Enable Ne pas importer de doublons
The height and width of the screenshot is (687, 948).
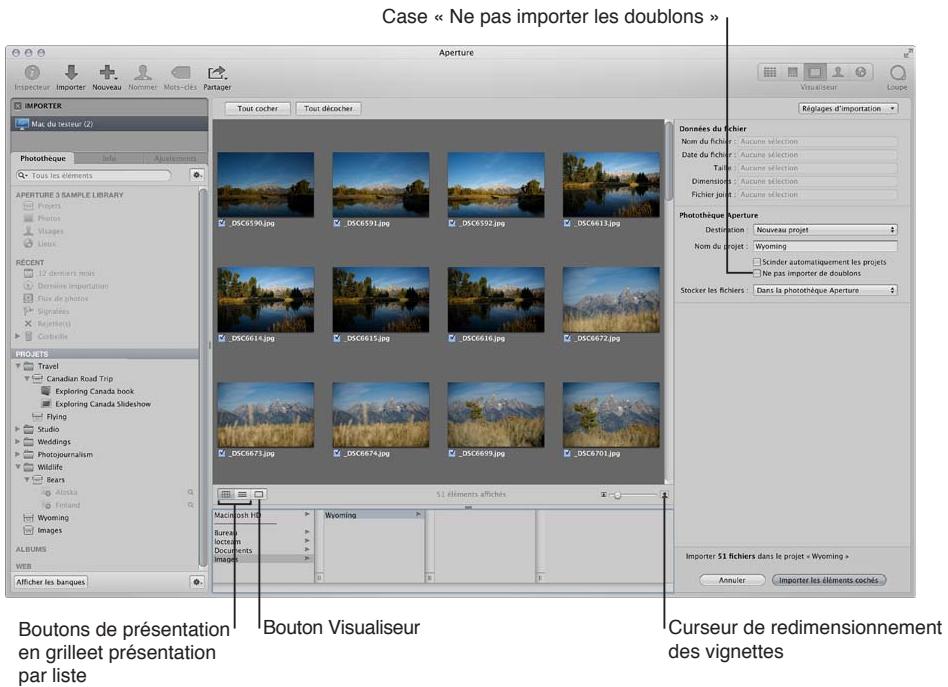(757, 273)
